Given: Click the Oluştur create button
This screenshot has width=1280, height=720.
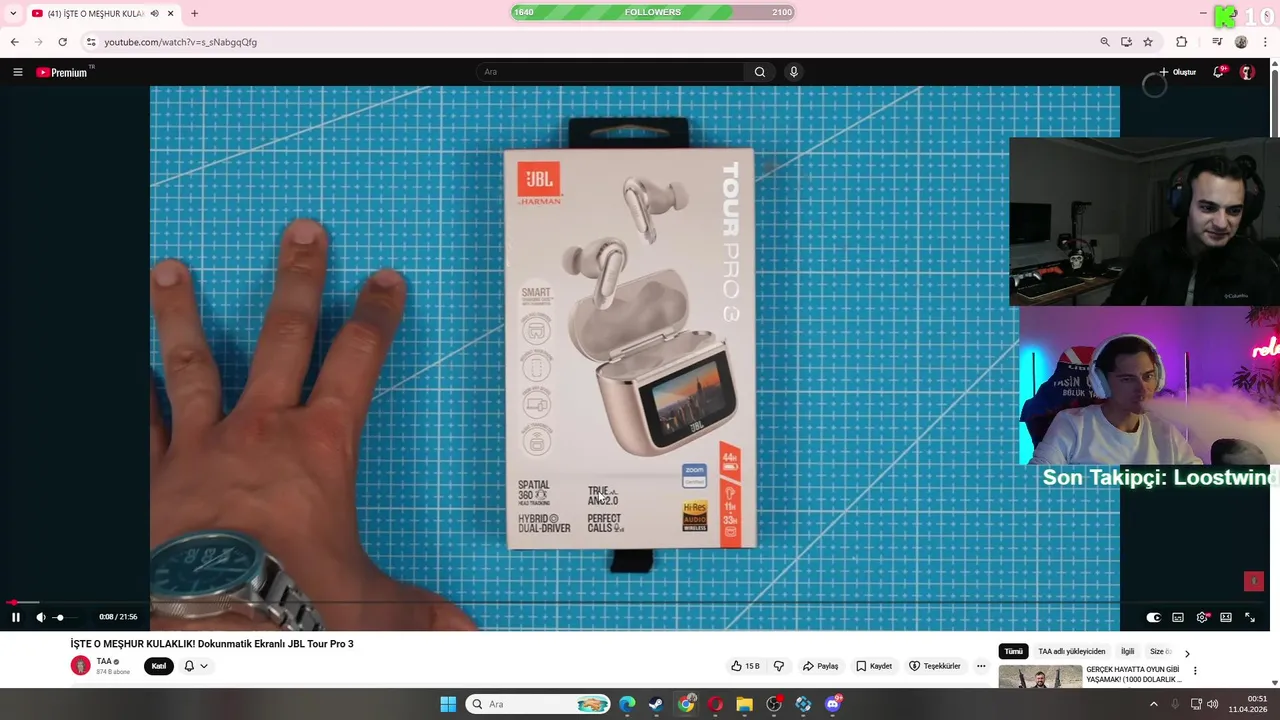Looking at the screenshot, I should pyautogui.click(x=1177, y=72).
